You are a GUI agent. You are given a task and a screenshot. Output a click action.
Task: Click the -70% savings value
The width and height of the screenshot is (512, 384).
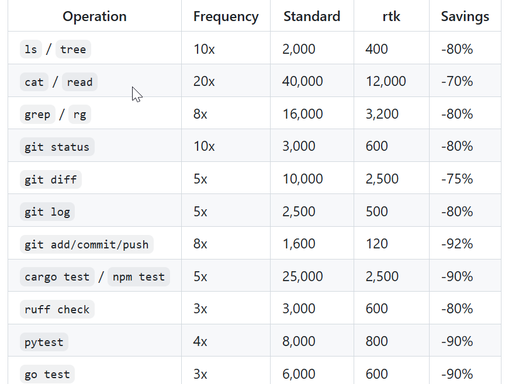(457, 81)
